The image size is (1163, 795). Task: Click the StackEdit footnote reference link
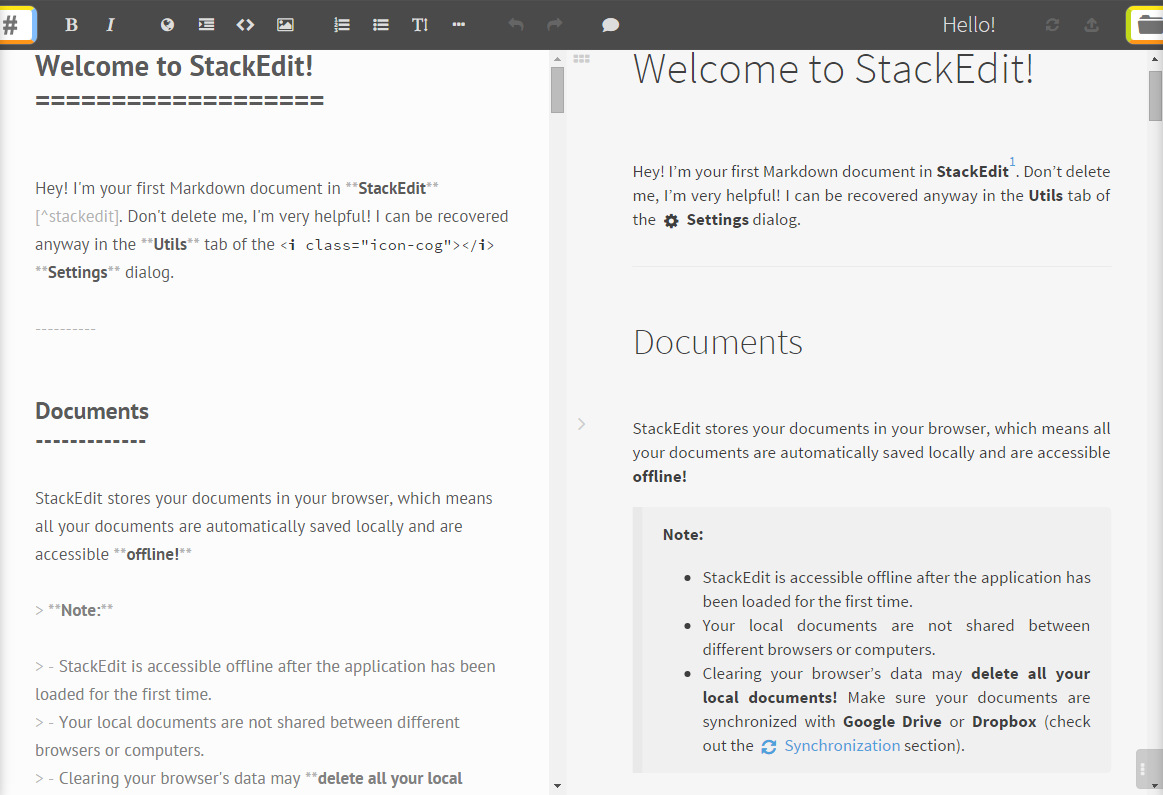coord(1011,162)
